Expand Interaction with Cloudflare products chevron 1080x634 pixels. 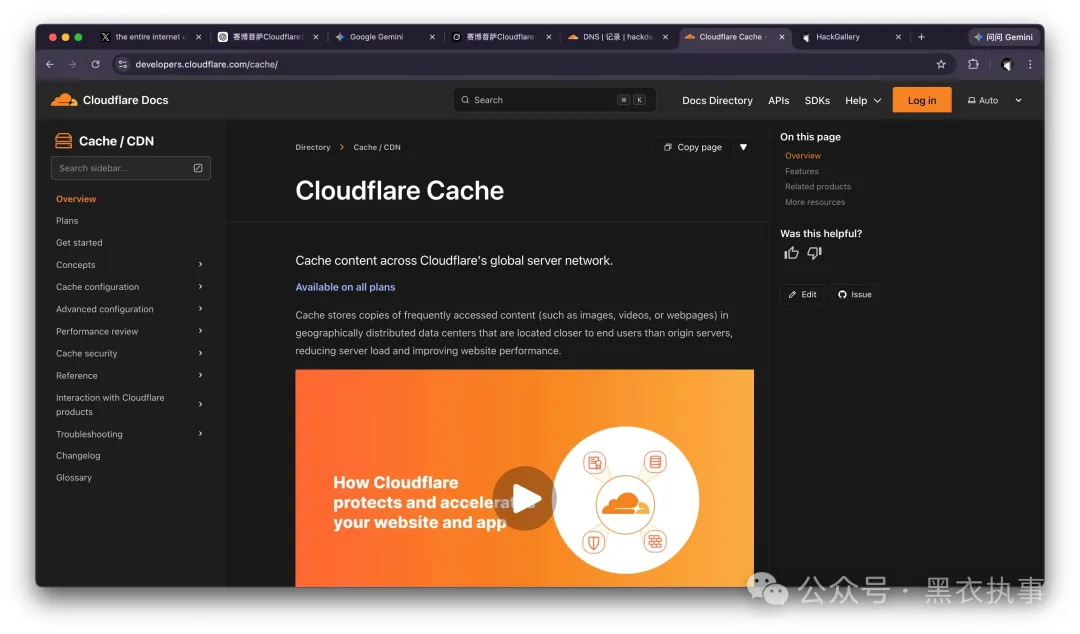pyautogui.click(x=200, y=405)
